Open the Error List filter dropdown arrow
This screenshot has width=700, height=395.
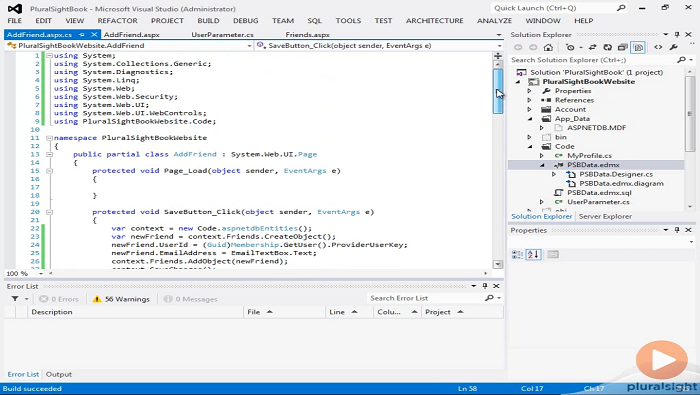(x=26, y=299)
